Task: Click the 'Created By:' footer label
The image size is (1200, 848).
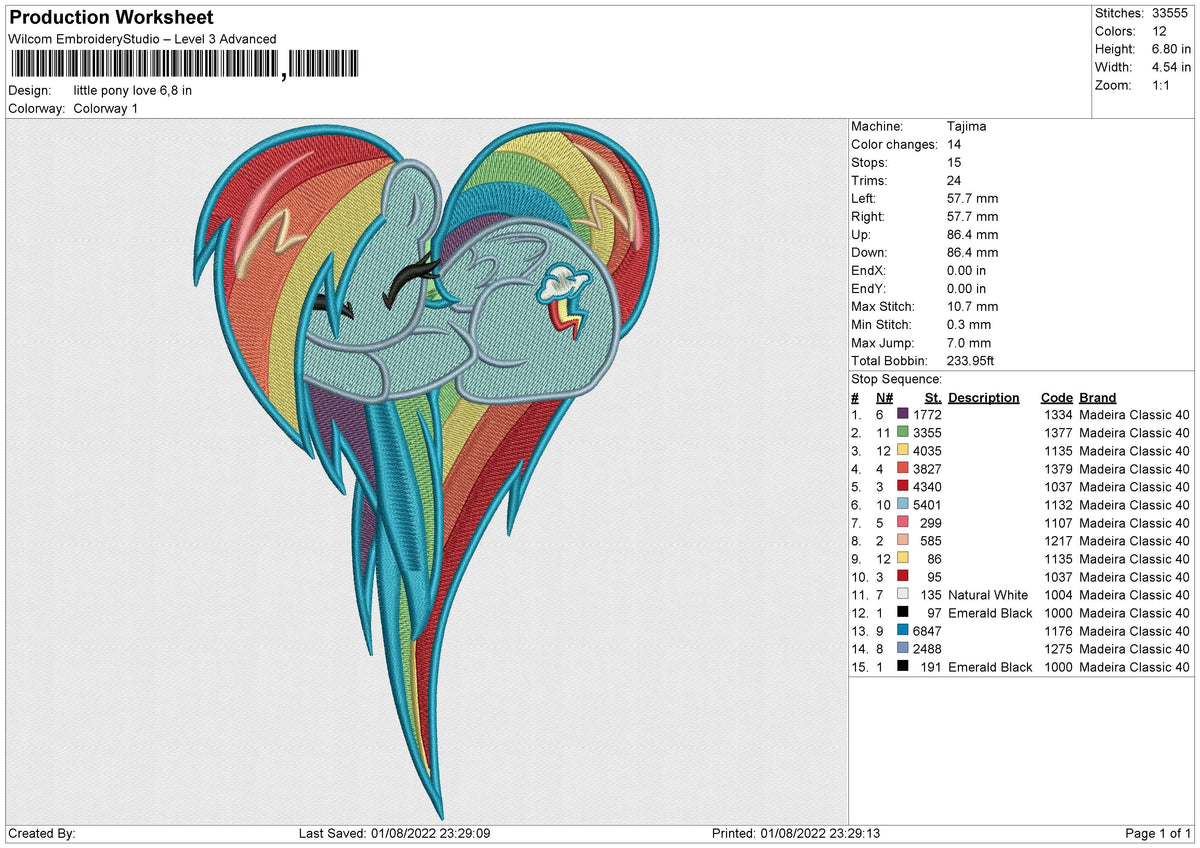Action: tap(42, 833)
